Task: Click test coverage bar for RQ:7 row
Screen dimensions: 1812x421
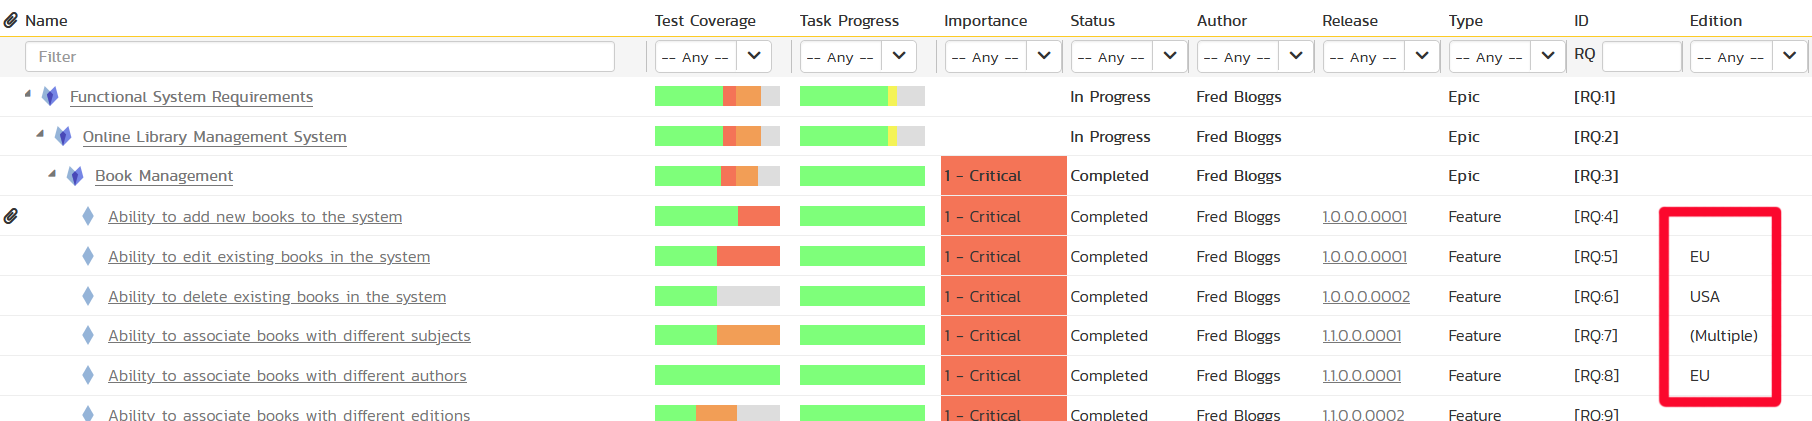Action: click(717, 336)
